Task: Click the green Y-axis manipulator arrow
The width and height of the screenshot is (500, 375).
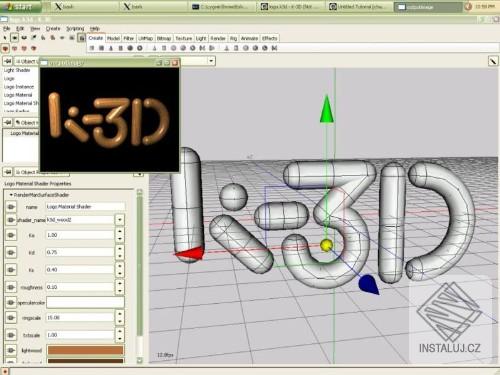Action: coord(327,109)
